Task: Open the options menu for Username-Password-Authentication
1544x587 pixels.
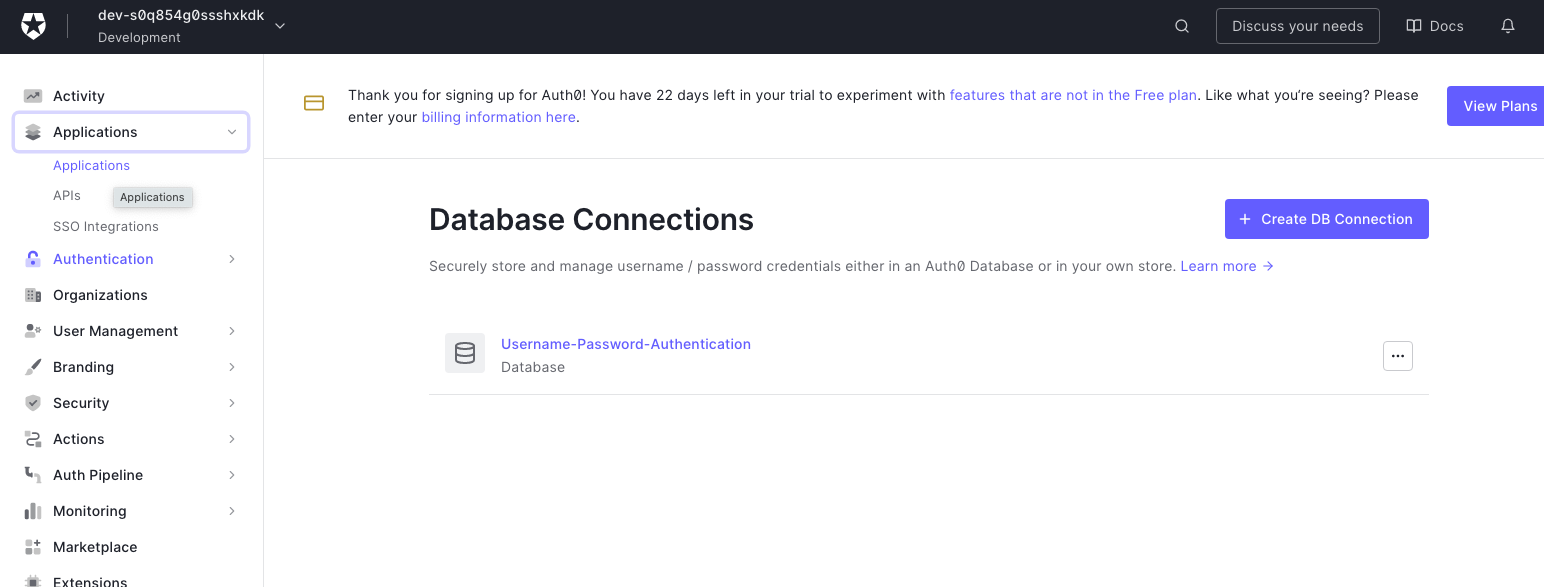Action: [1397, 355]
